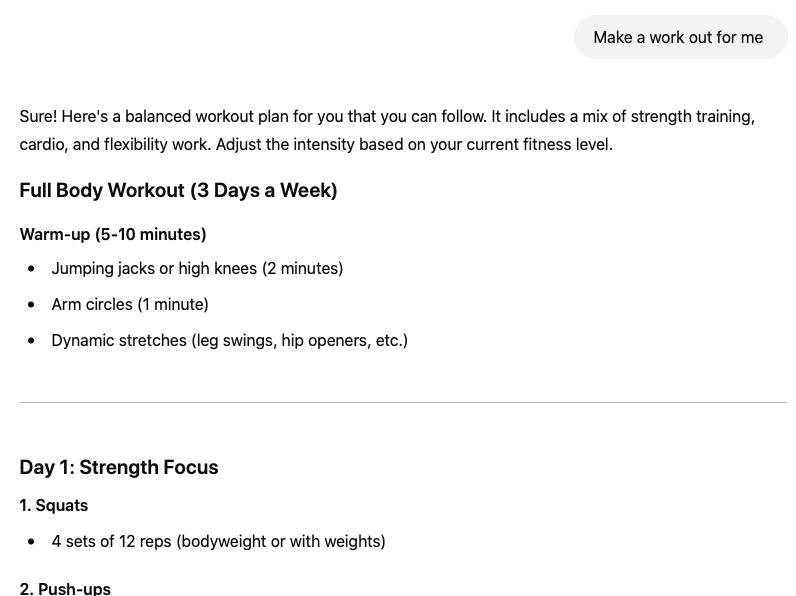The image size is (796, 596).
Task: Click the "2. Push-ups" exercise title
Action: [65, 589]
